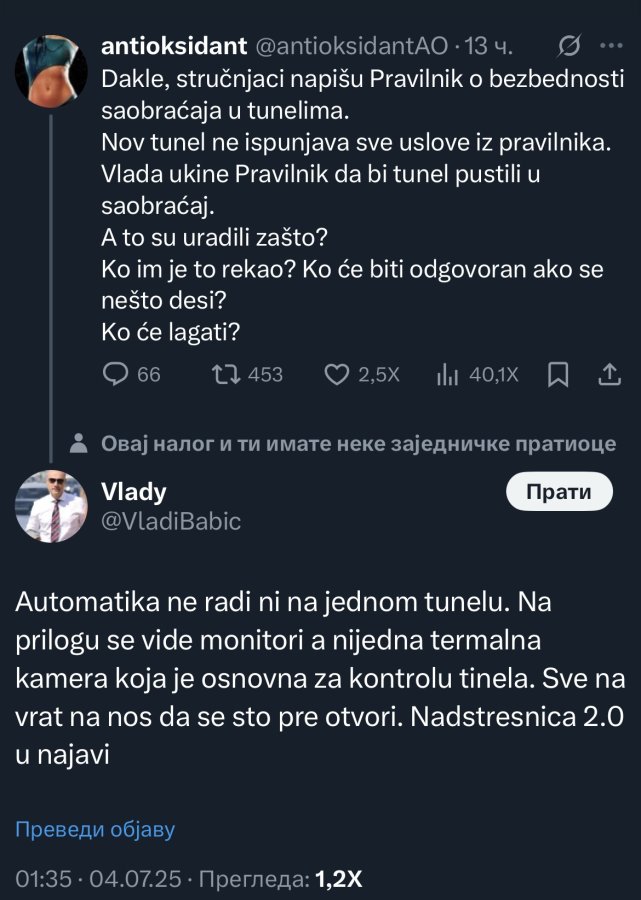Click the Grok circle-slash icon
641x900 pixels.
pos(571,46)
